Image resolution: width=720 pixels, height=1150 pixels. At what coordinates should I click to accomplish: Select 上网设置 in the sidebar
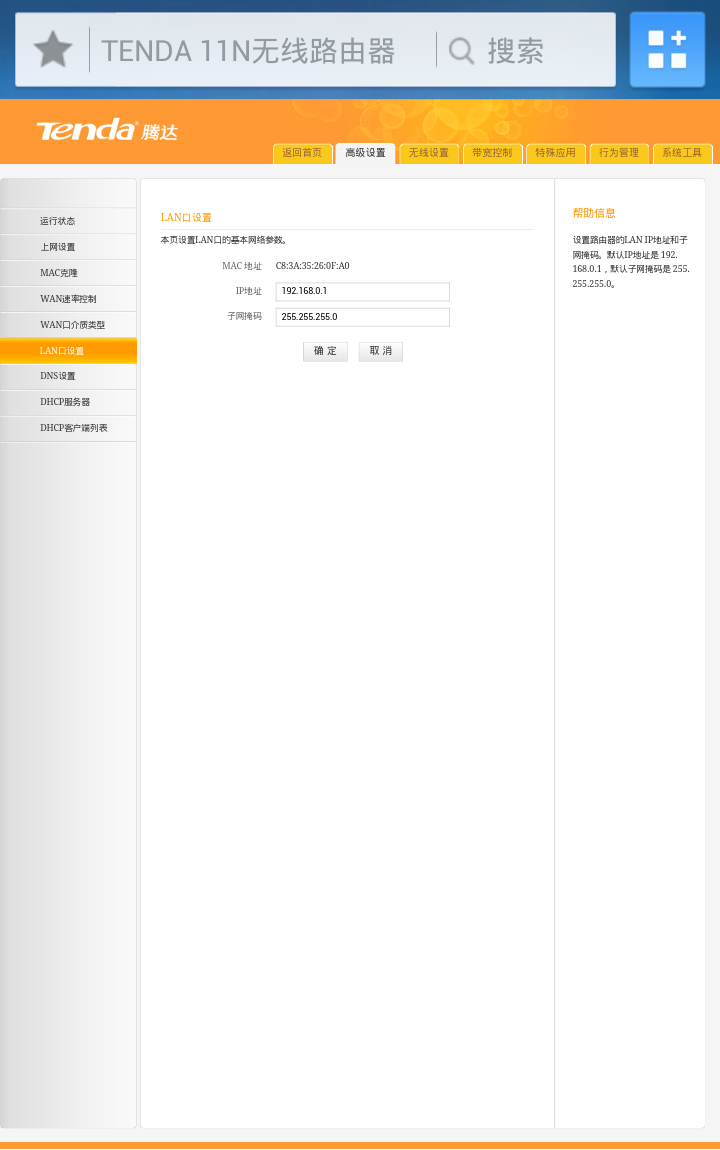(x=68, y=247)
